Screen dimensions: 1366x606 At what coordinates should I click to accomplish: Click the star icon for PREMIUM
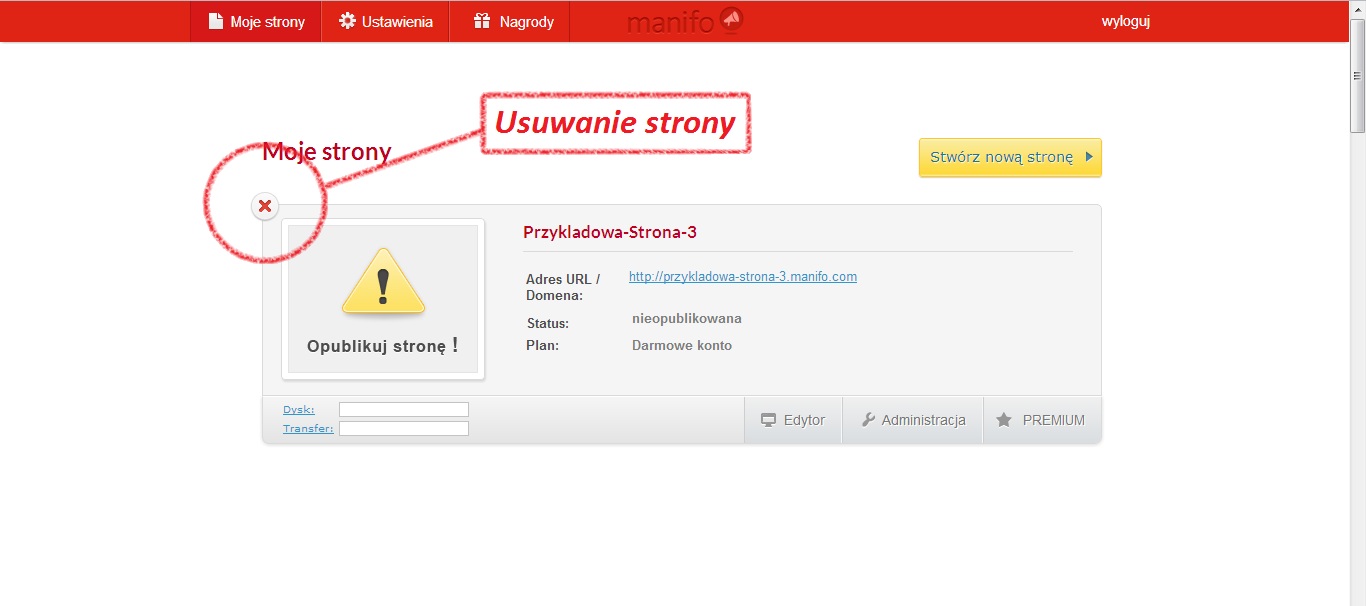click(x=1004, y=420)
